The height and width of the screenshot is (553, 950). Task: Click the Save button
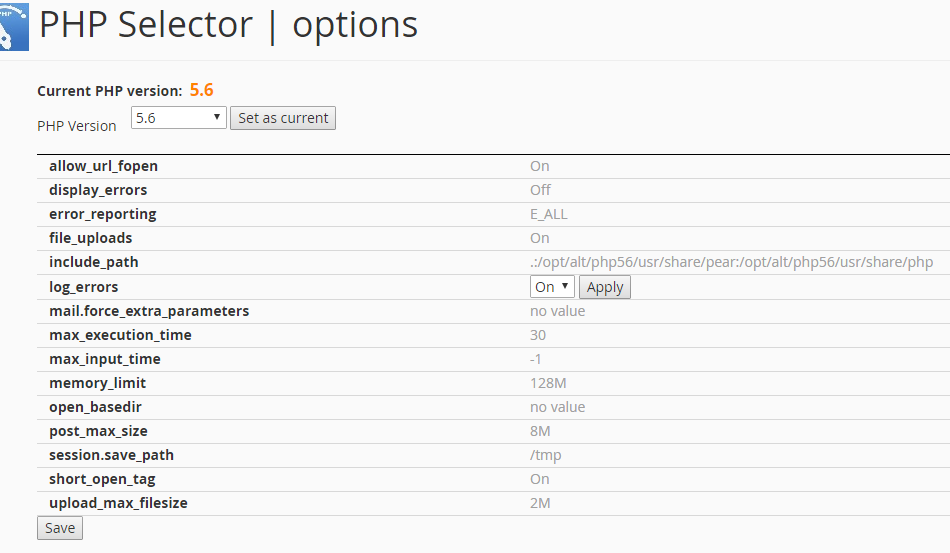[x=60, y=528]
